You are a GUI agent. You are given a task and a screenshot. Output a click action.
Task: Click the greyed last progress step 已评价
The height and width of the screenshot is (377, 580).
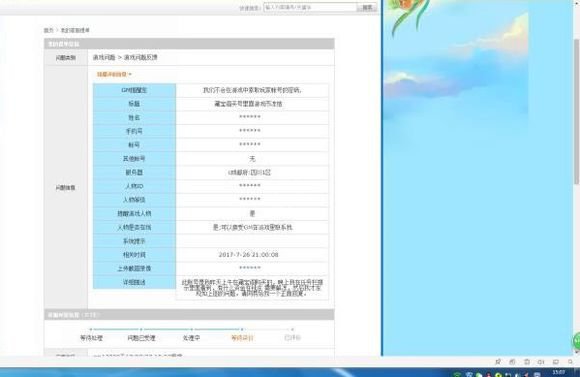click(x=292, y=338)
